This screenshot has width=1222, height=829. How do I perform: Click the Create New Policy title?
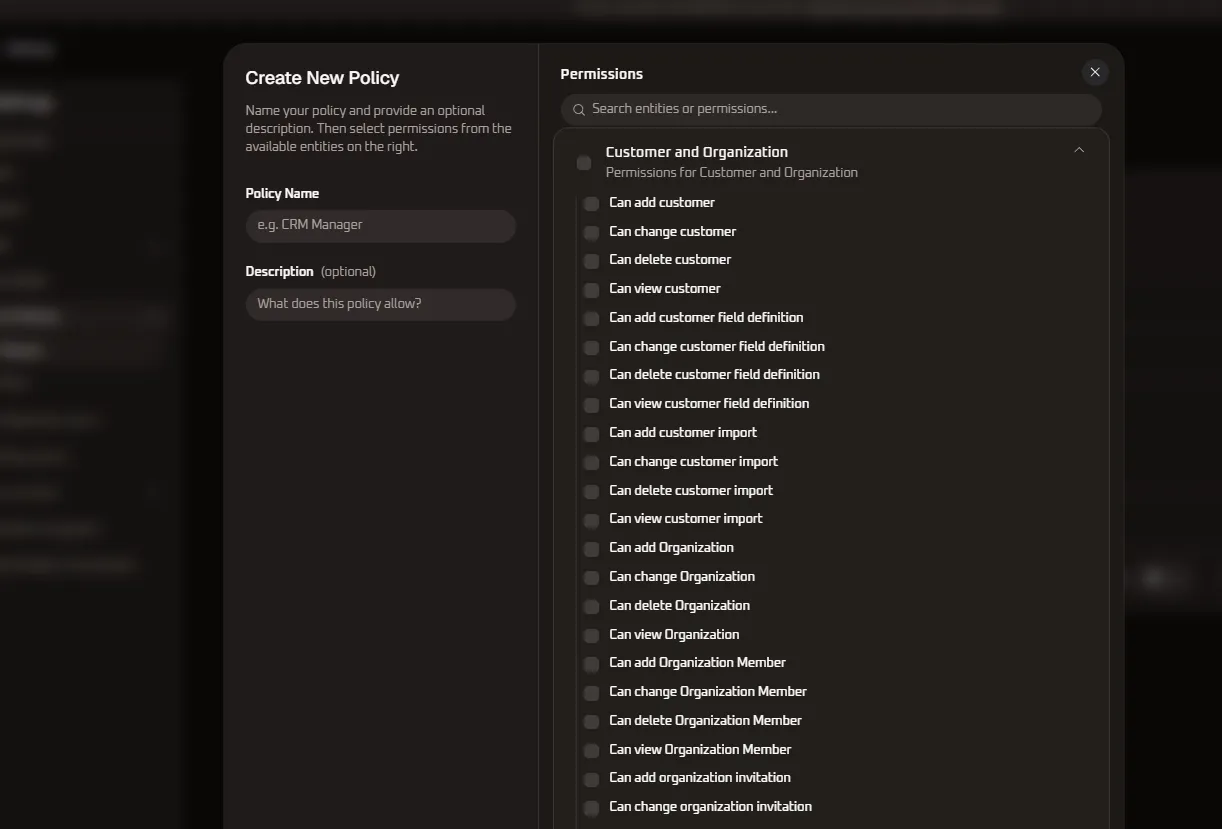[322, 78]
